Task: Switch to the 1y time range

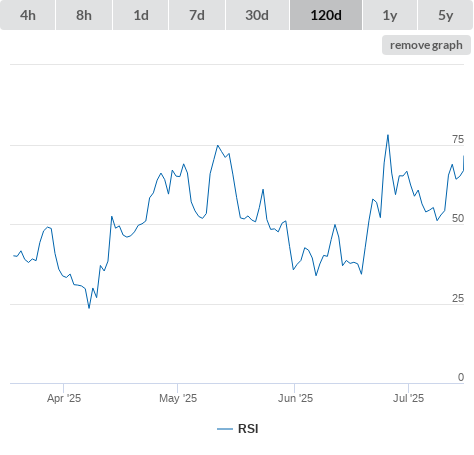Action: coord(390,15)
